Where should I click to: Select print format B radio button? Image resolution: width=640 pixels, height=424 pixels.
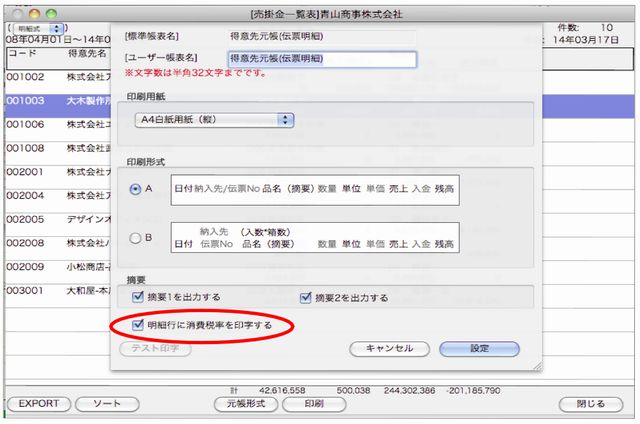click(135, 238)
